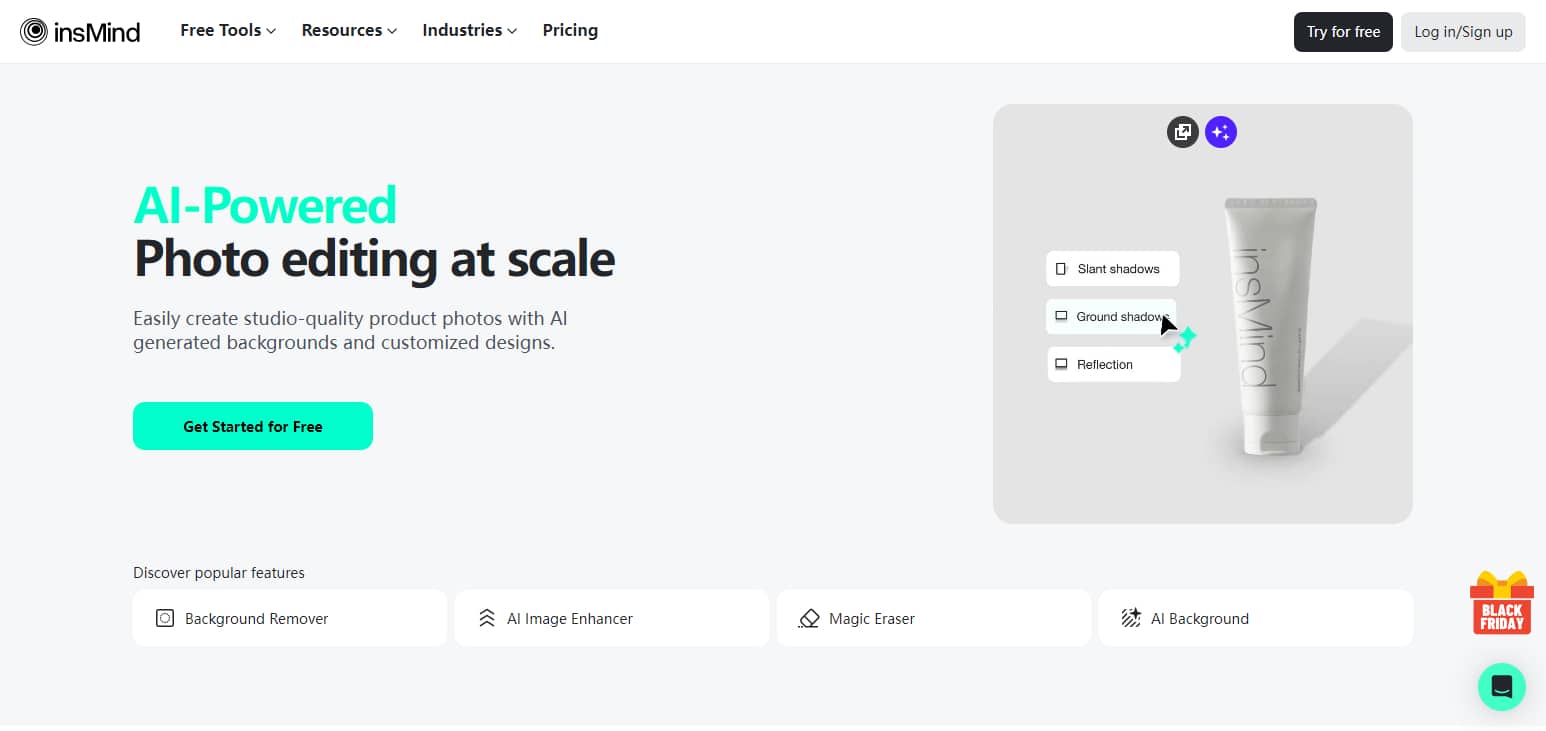This screenshot has height=731, width=1546.
Task: Select the Slant shadows option
Action: pos(1112,268)
